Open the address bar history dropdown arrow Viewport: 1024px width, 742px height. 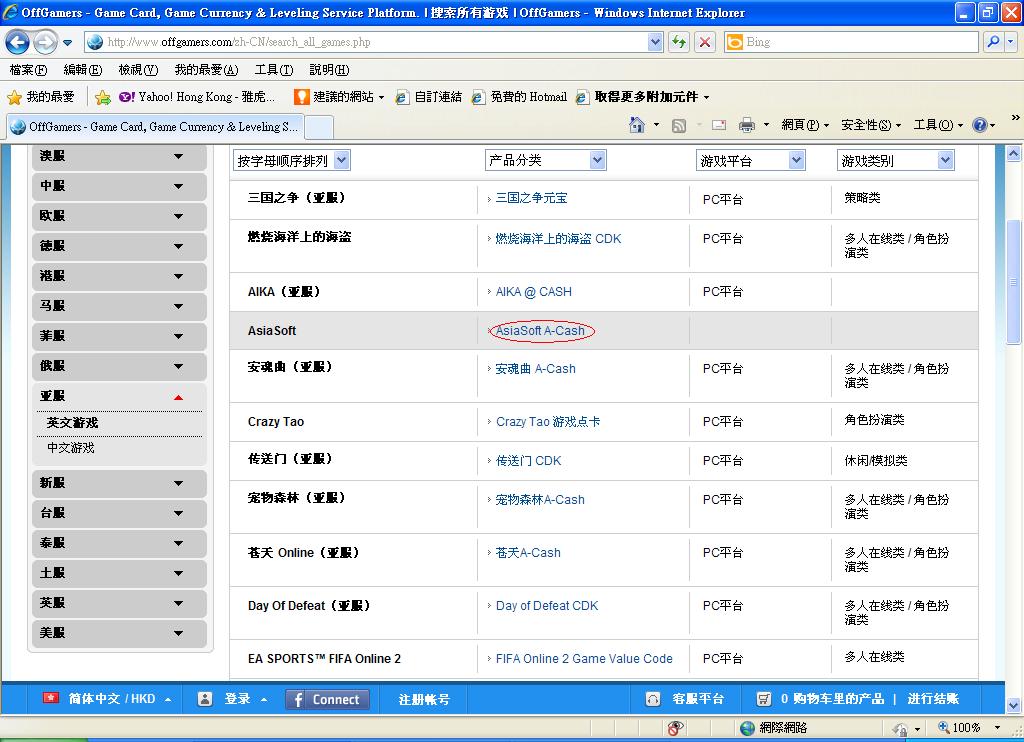[x=656, y=42]
